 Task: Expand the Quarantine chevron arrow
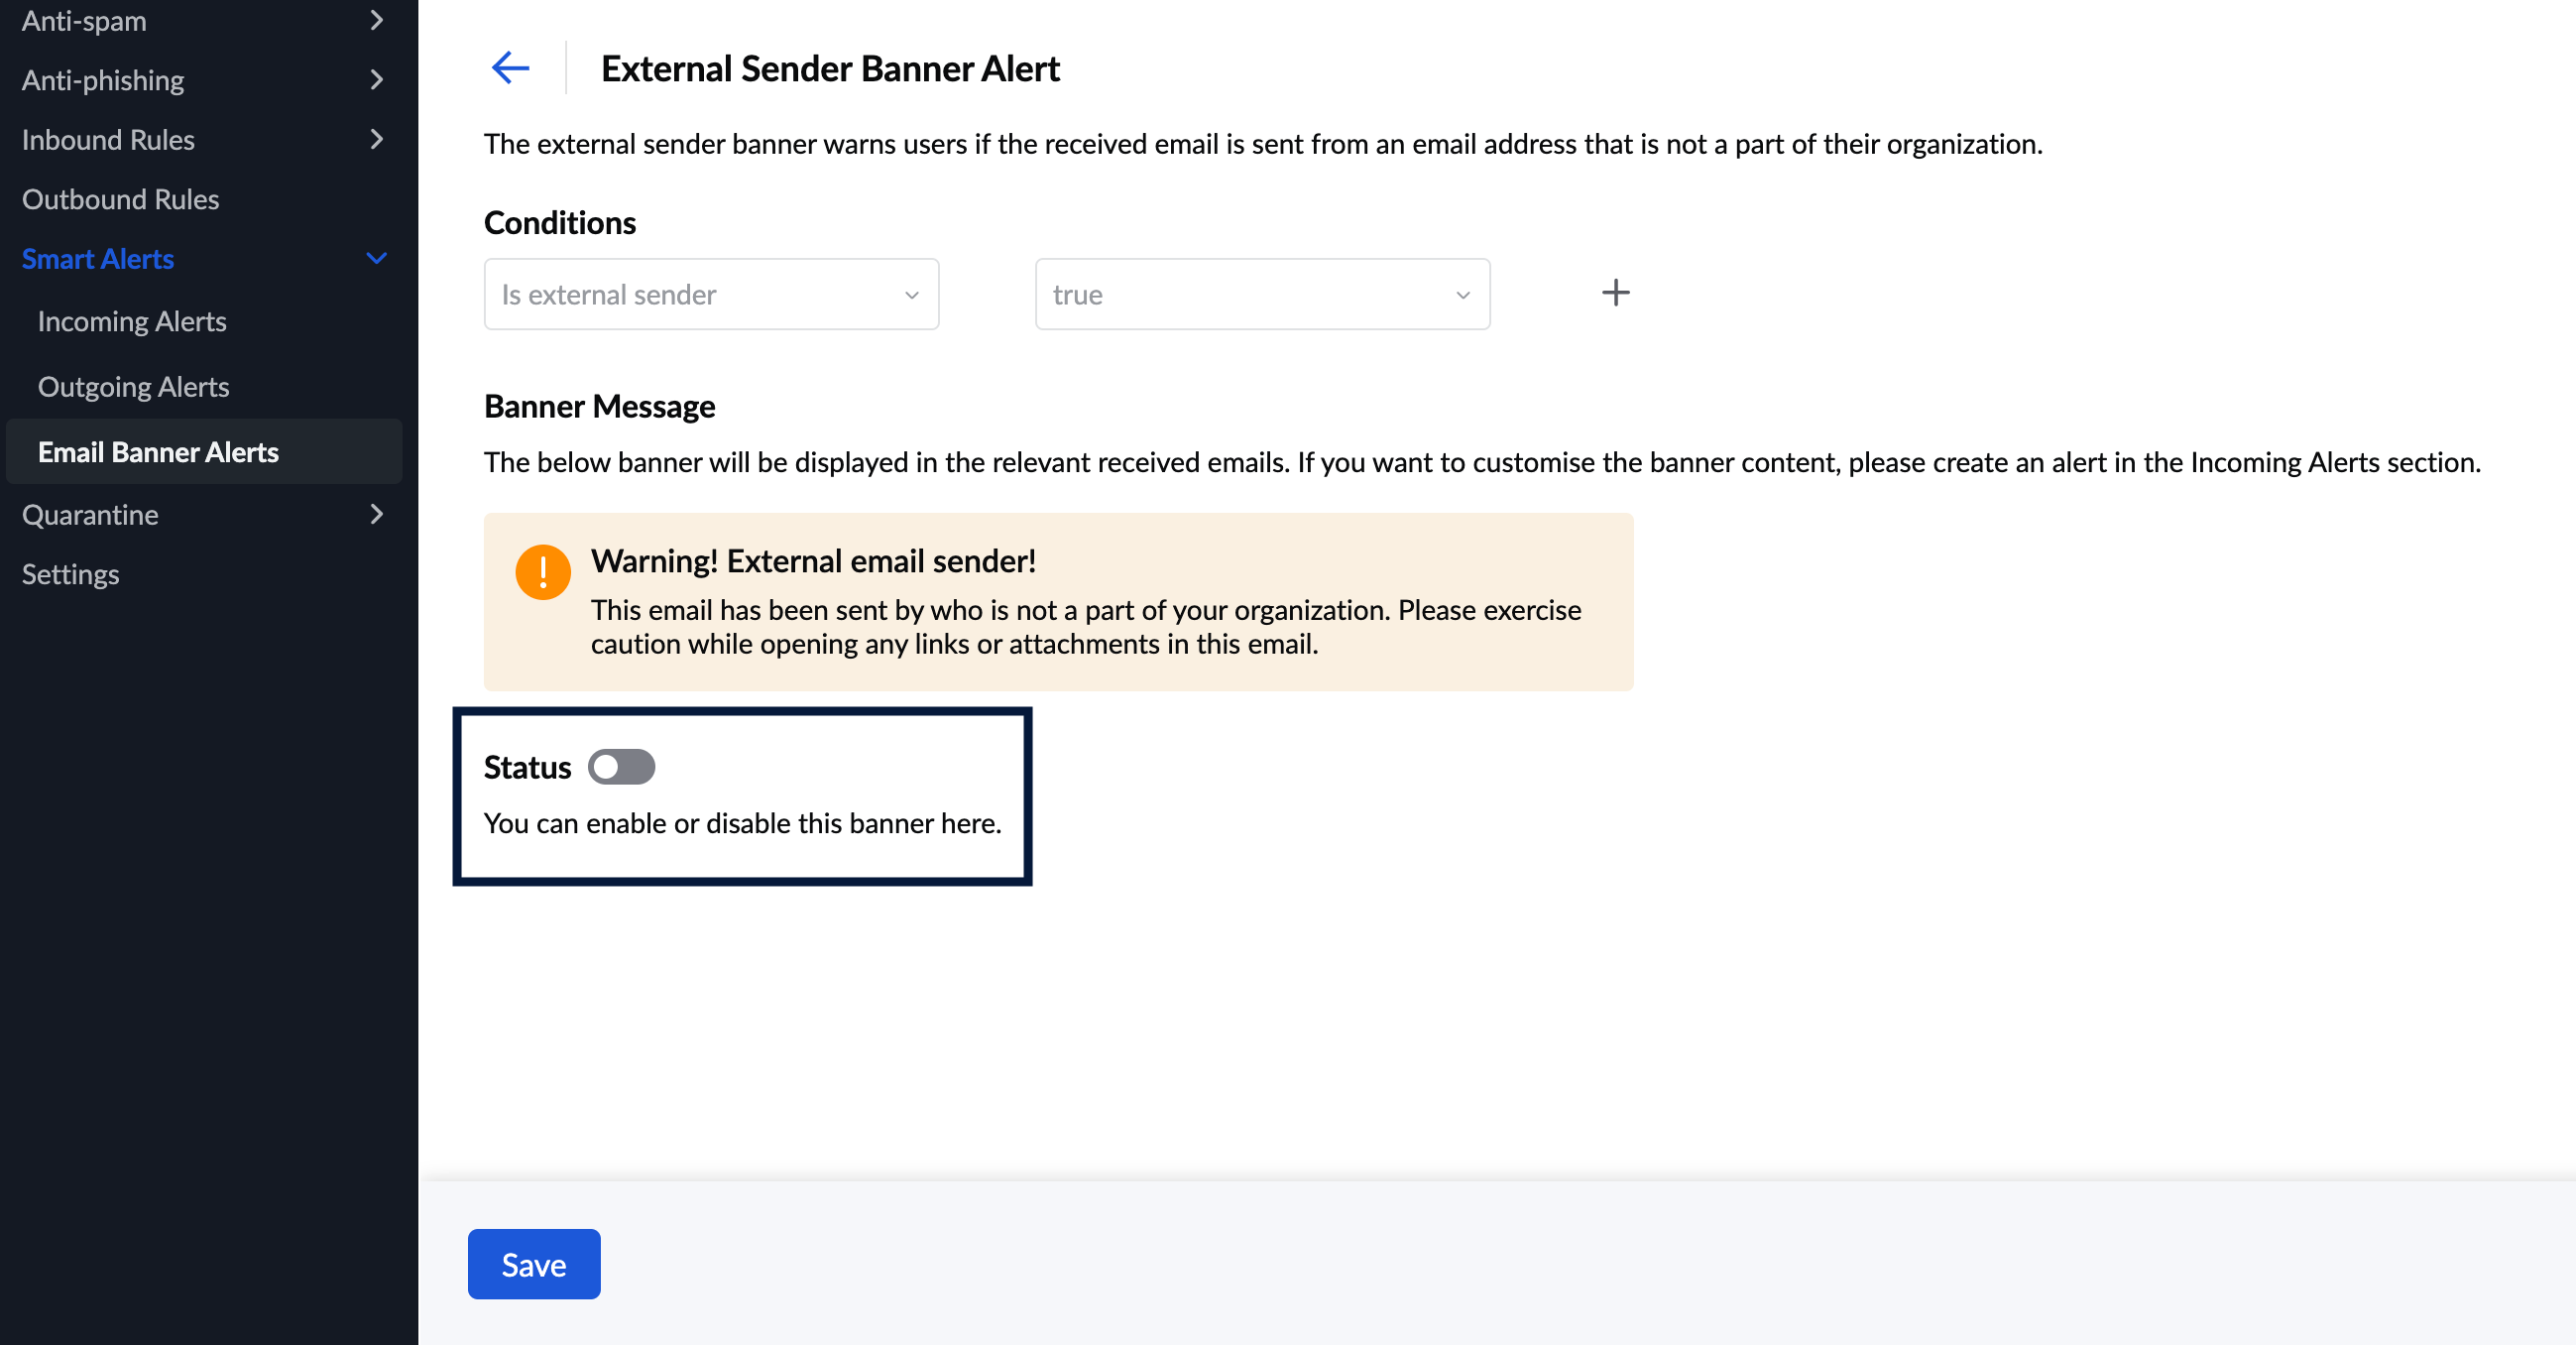click(376, 514)
